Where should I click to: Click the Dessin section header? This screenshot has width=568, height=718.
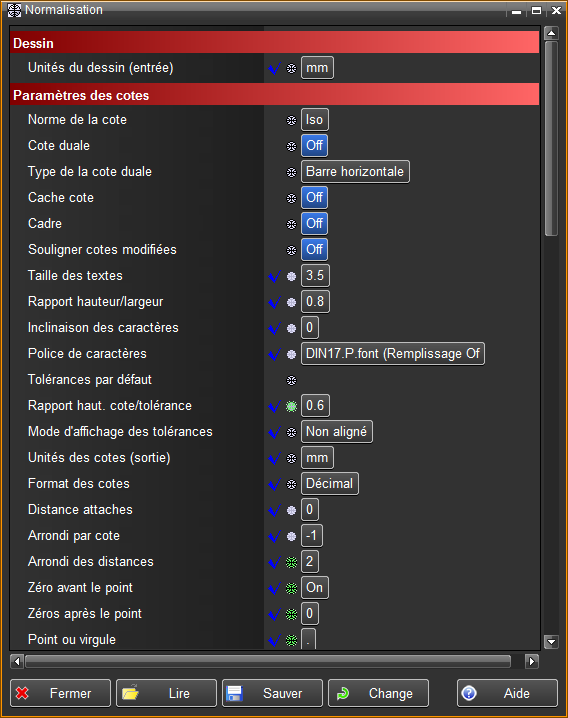click(274, 43)
